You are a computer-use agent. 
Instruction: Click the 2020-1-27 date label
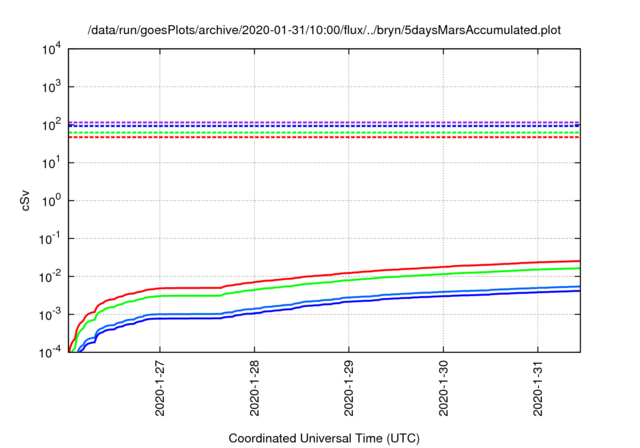pyautogui.click(x=160, y=388)
